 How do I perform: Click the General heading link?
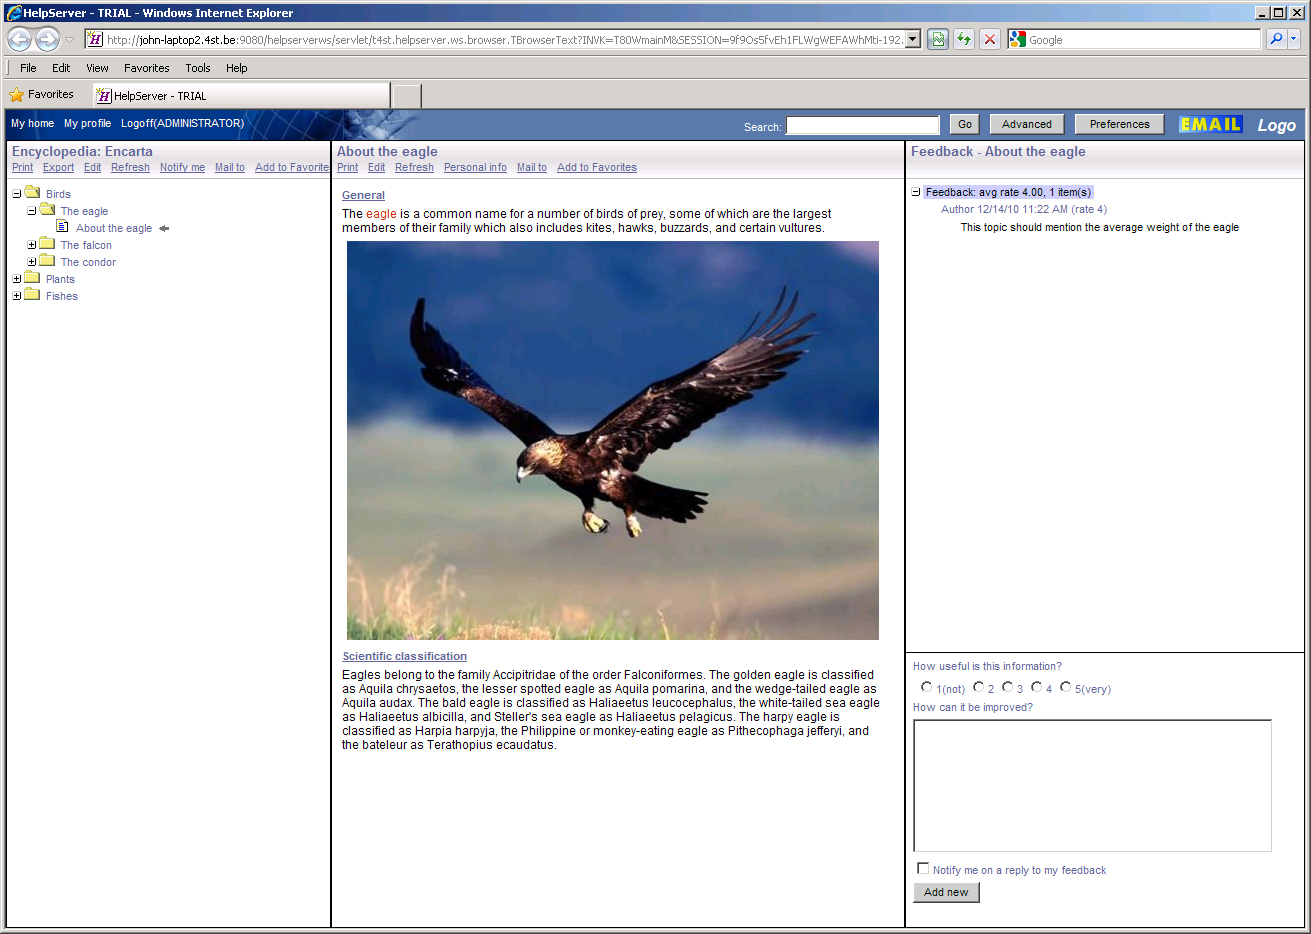[363, 195]
